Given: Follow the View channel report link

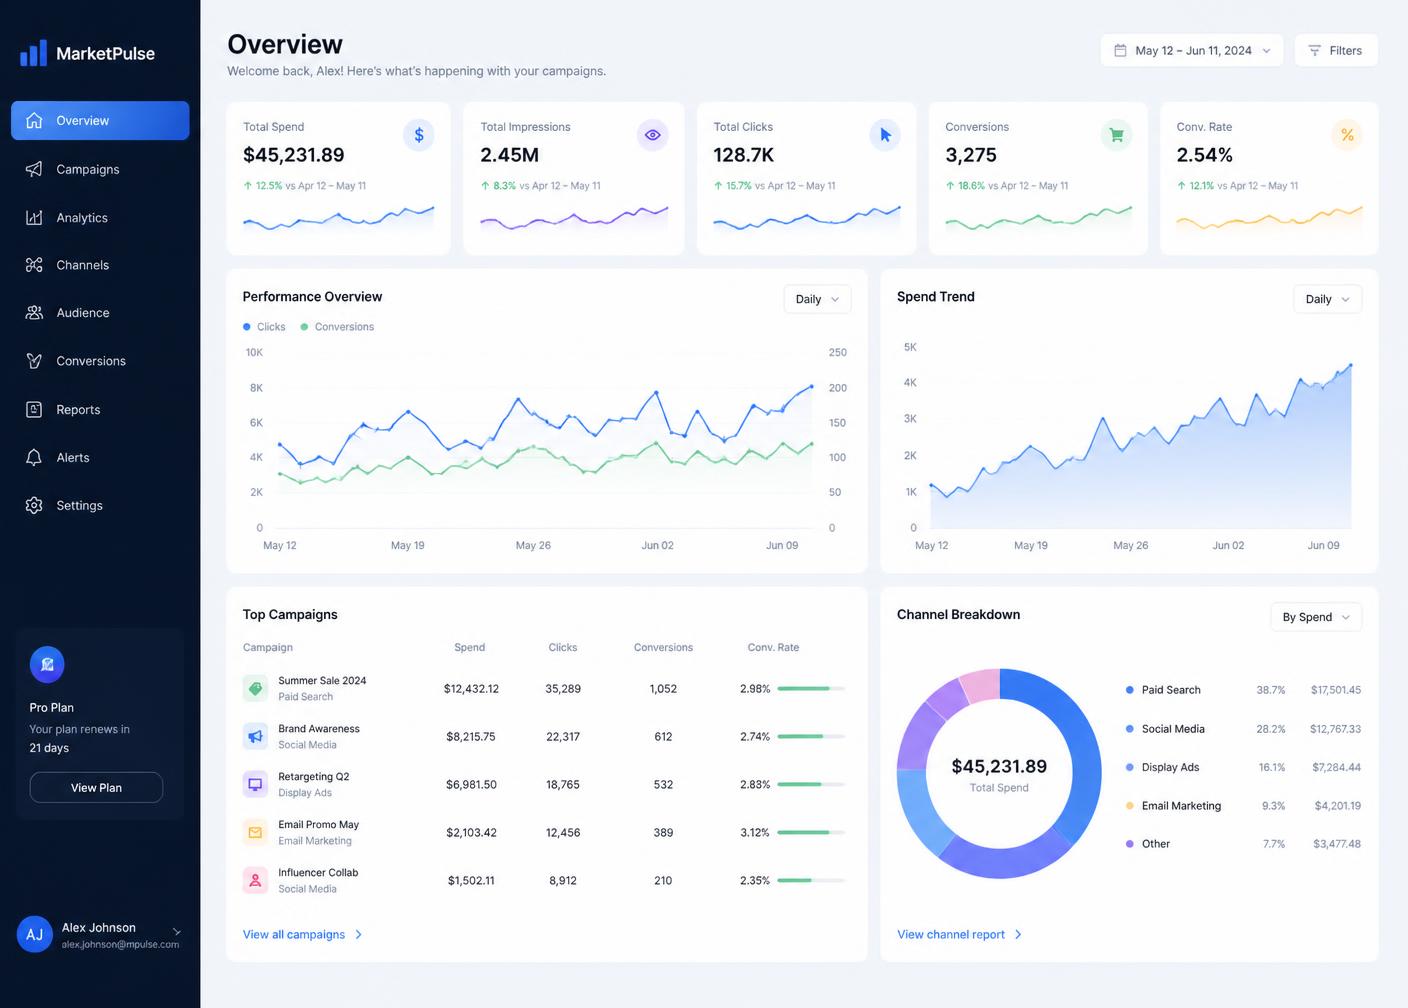Looking at the screenshot, I should coord(959,934).
